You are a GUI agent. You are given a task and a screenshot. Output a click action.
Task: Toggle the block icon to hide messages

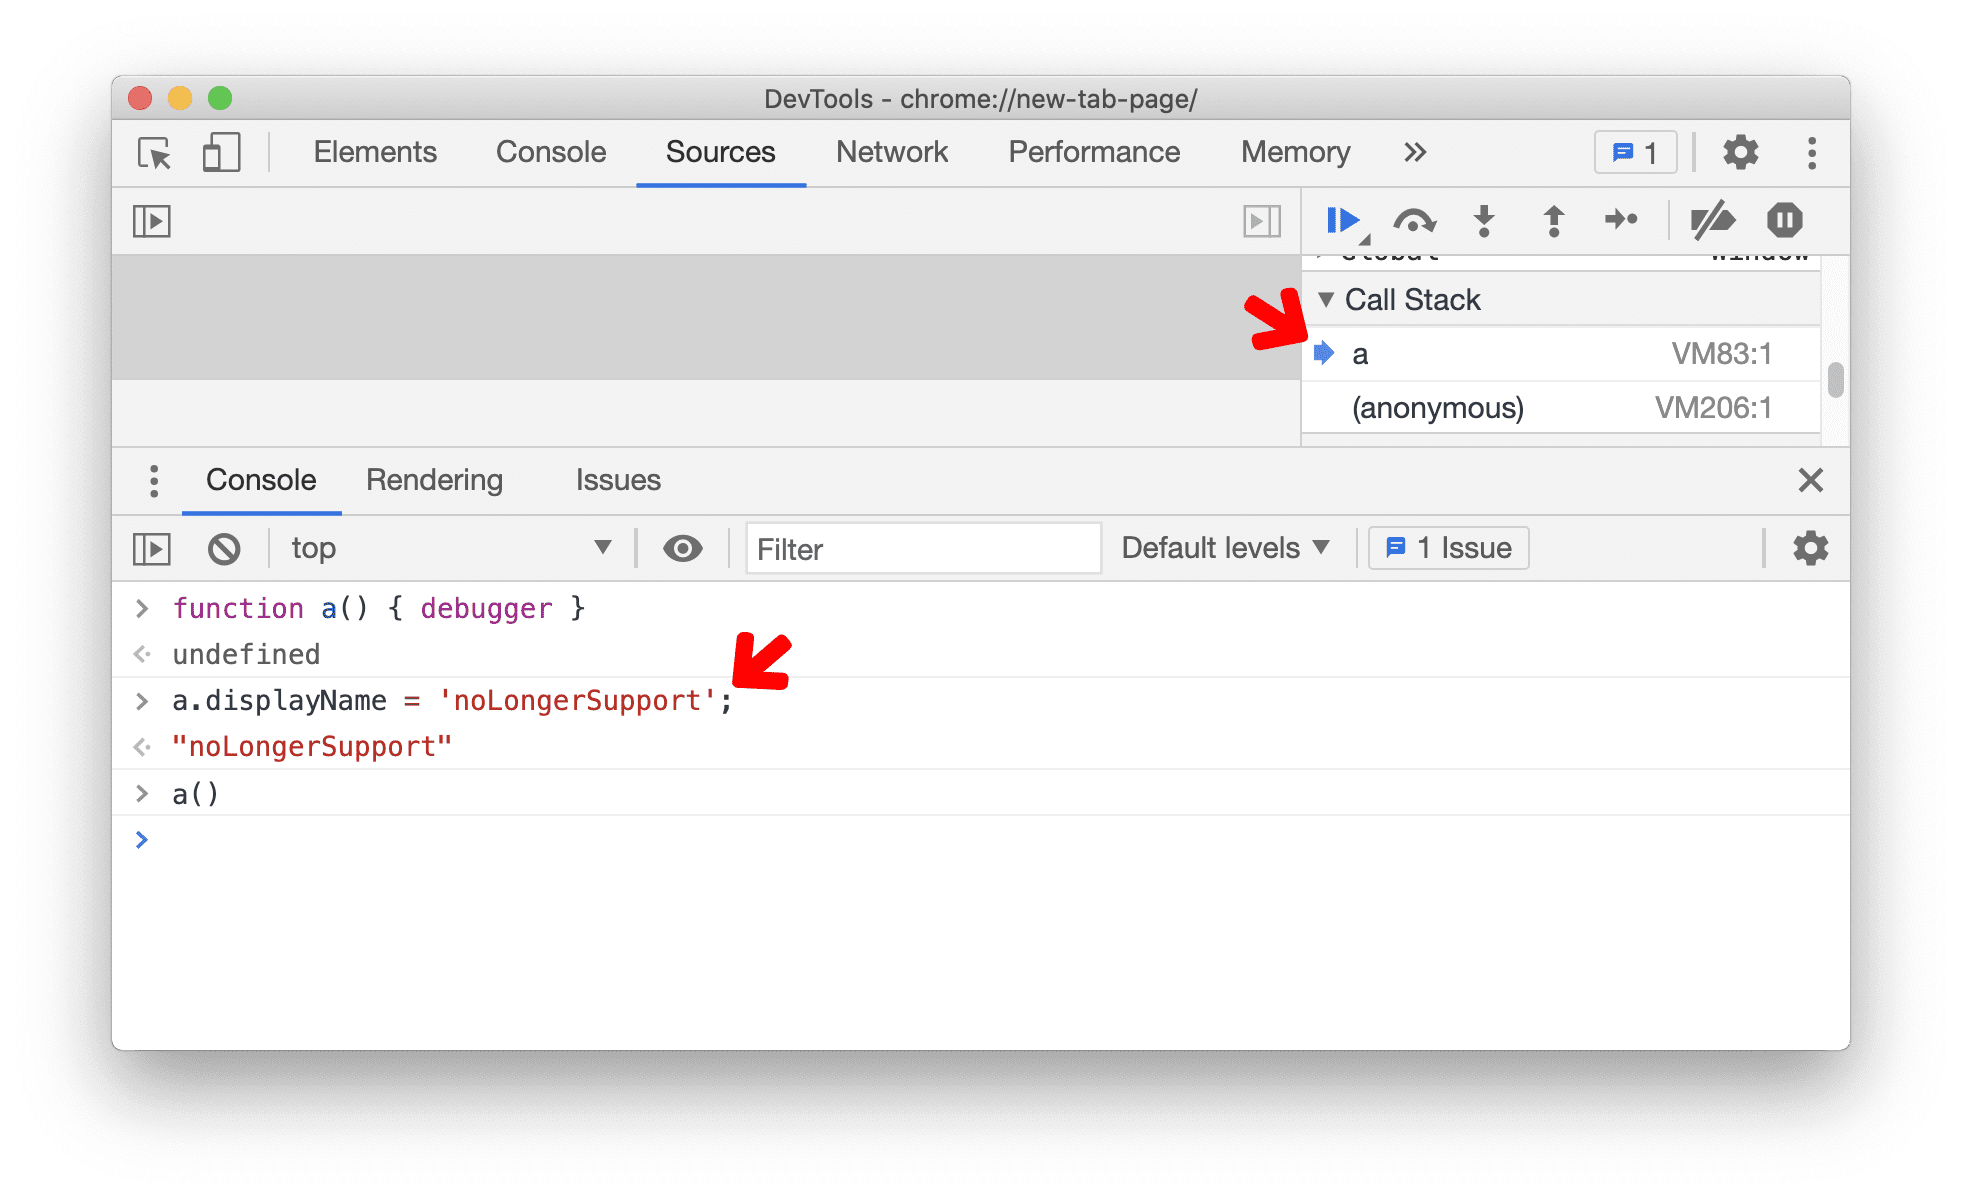coord(223,546)
